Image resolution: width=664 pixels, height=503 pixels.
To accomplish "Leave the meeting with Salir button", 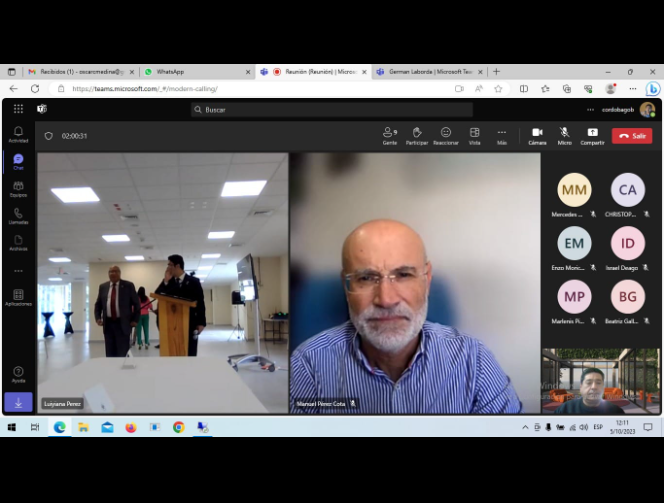I will pyautogui.click(x=632, y=135).
